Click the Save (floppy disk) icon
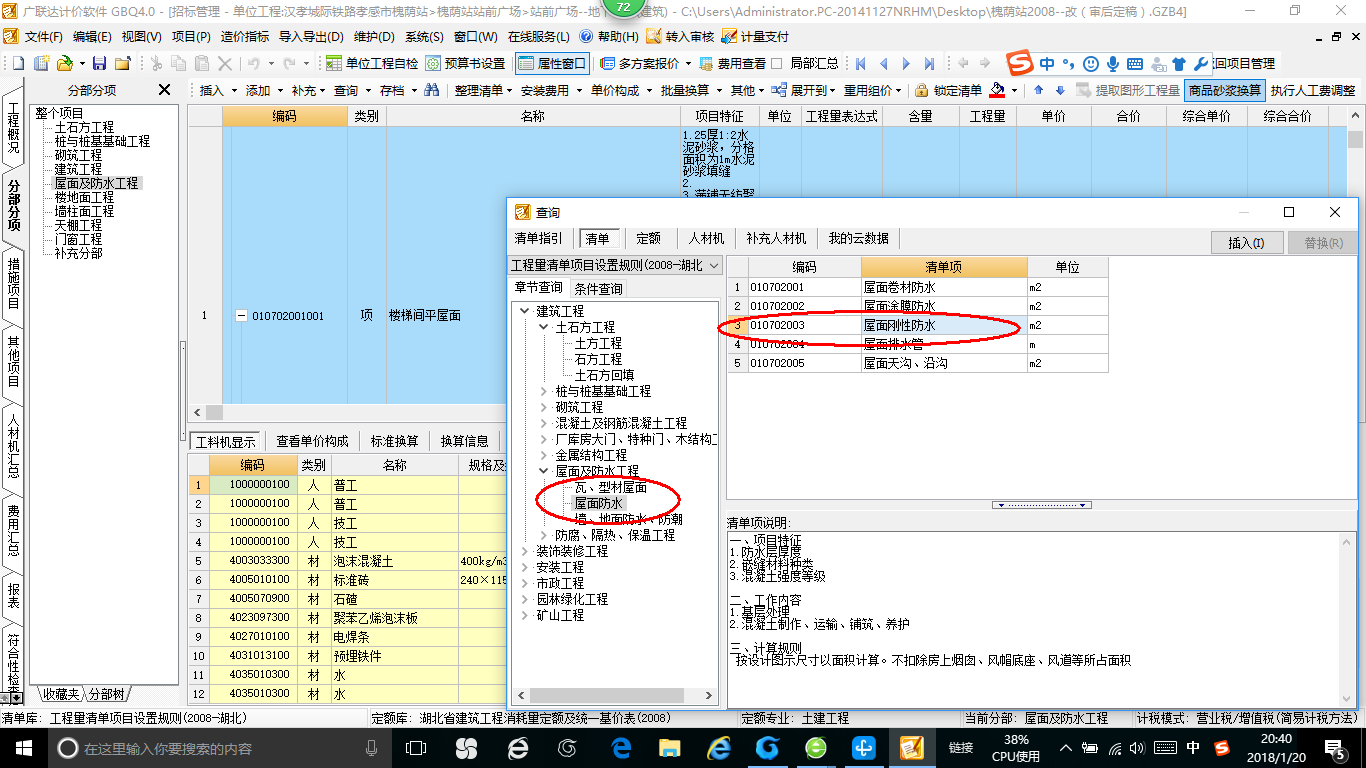The image size is (1366, 768). tap(99, 63)
